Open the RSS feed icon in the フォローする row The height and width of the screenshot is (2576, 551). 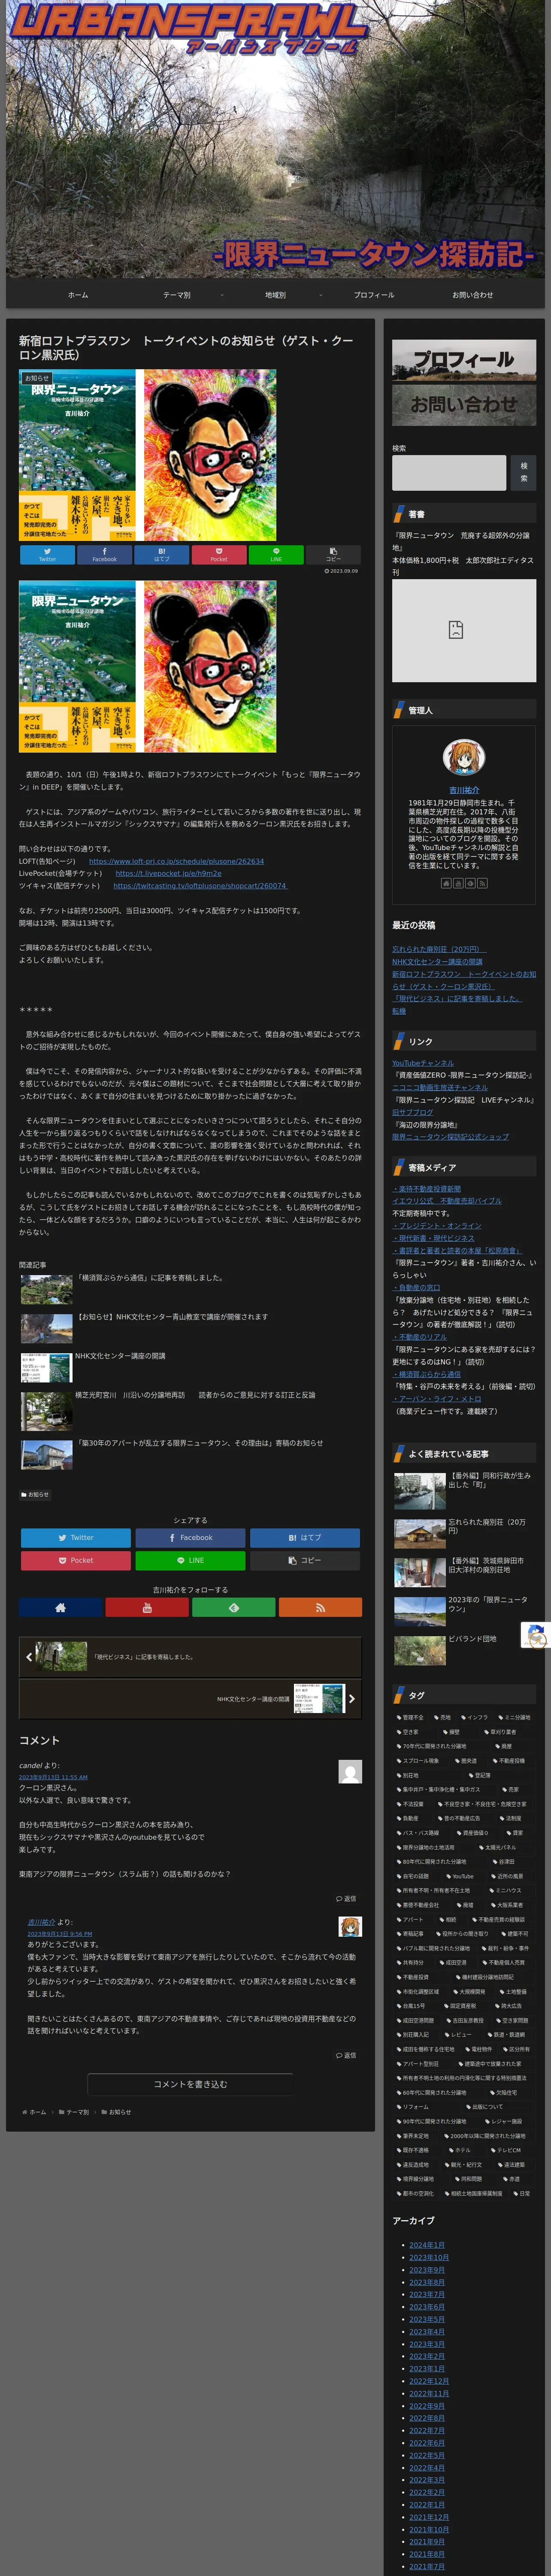(x=320, y=1608)
